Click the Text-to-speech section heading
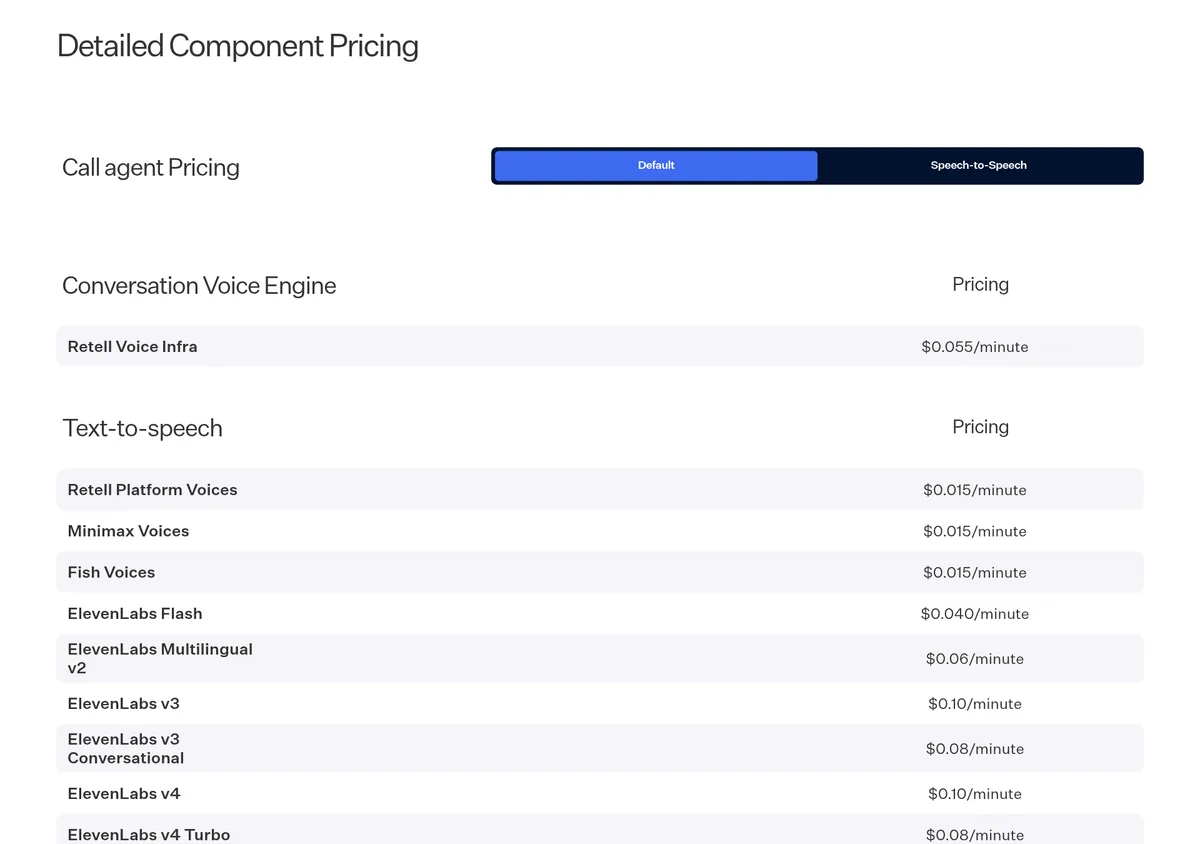 [x=142, y=428]
